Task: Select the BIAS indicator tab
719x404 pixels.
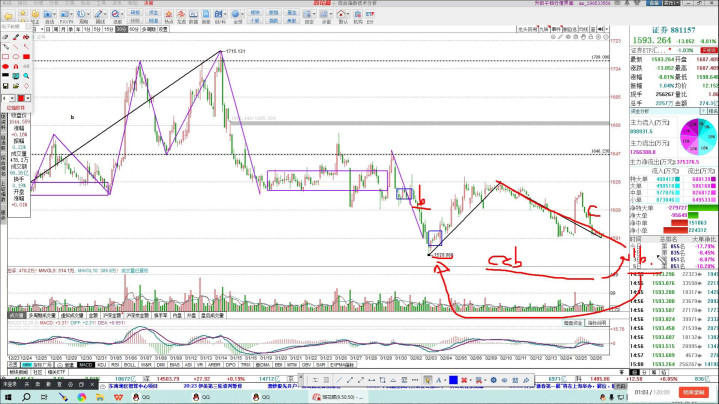Action: click(x=175, y=365)
